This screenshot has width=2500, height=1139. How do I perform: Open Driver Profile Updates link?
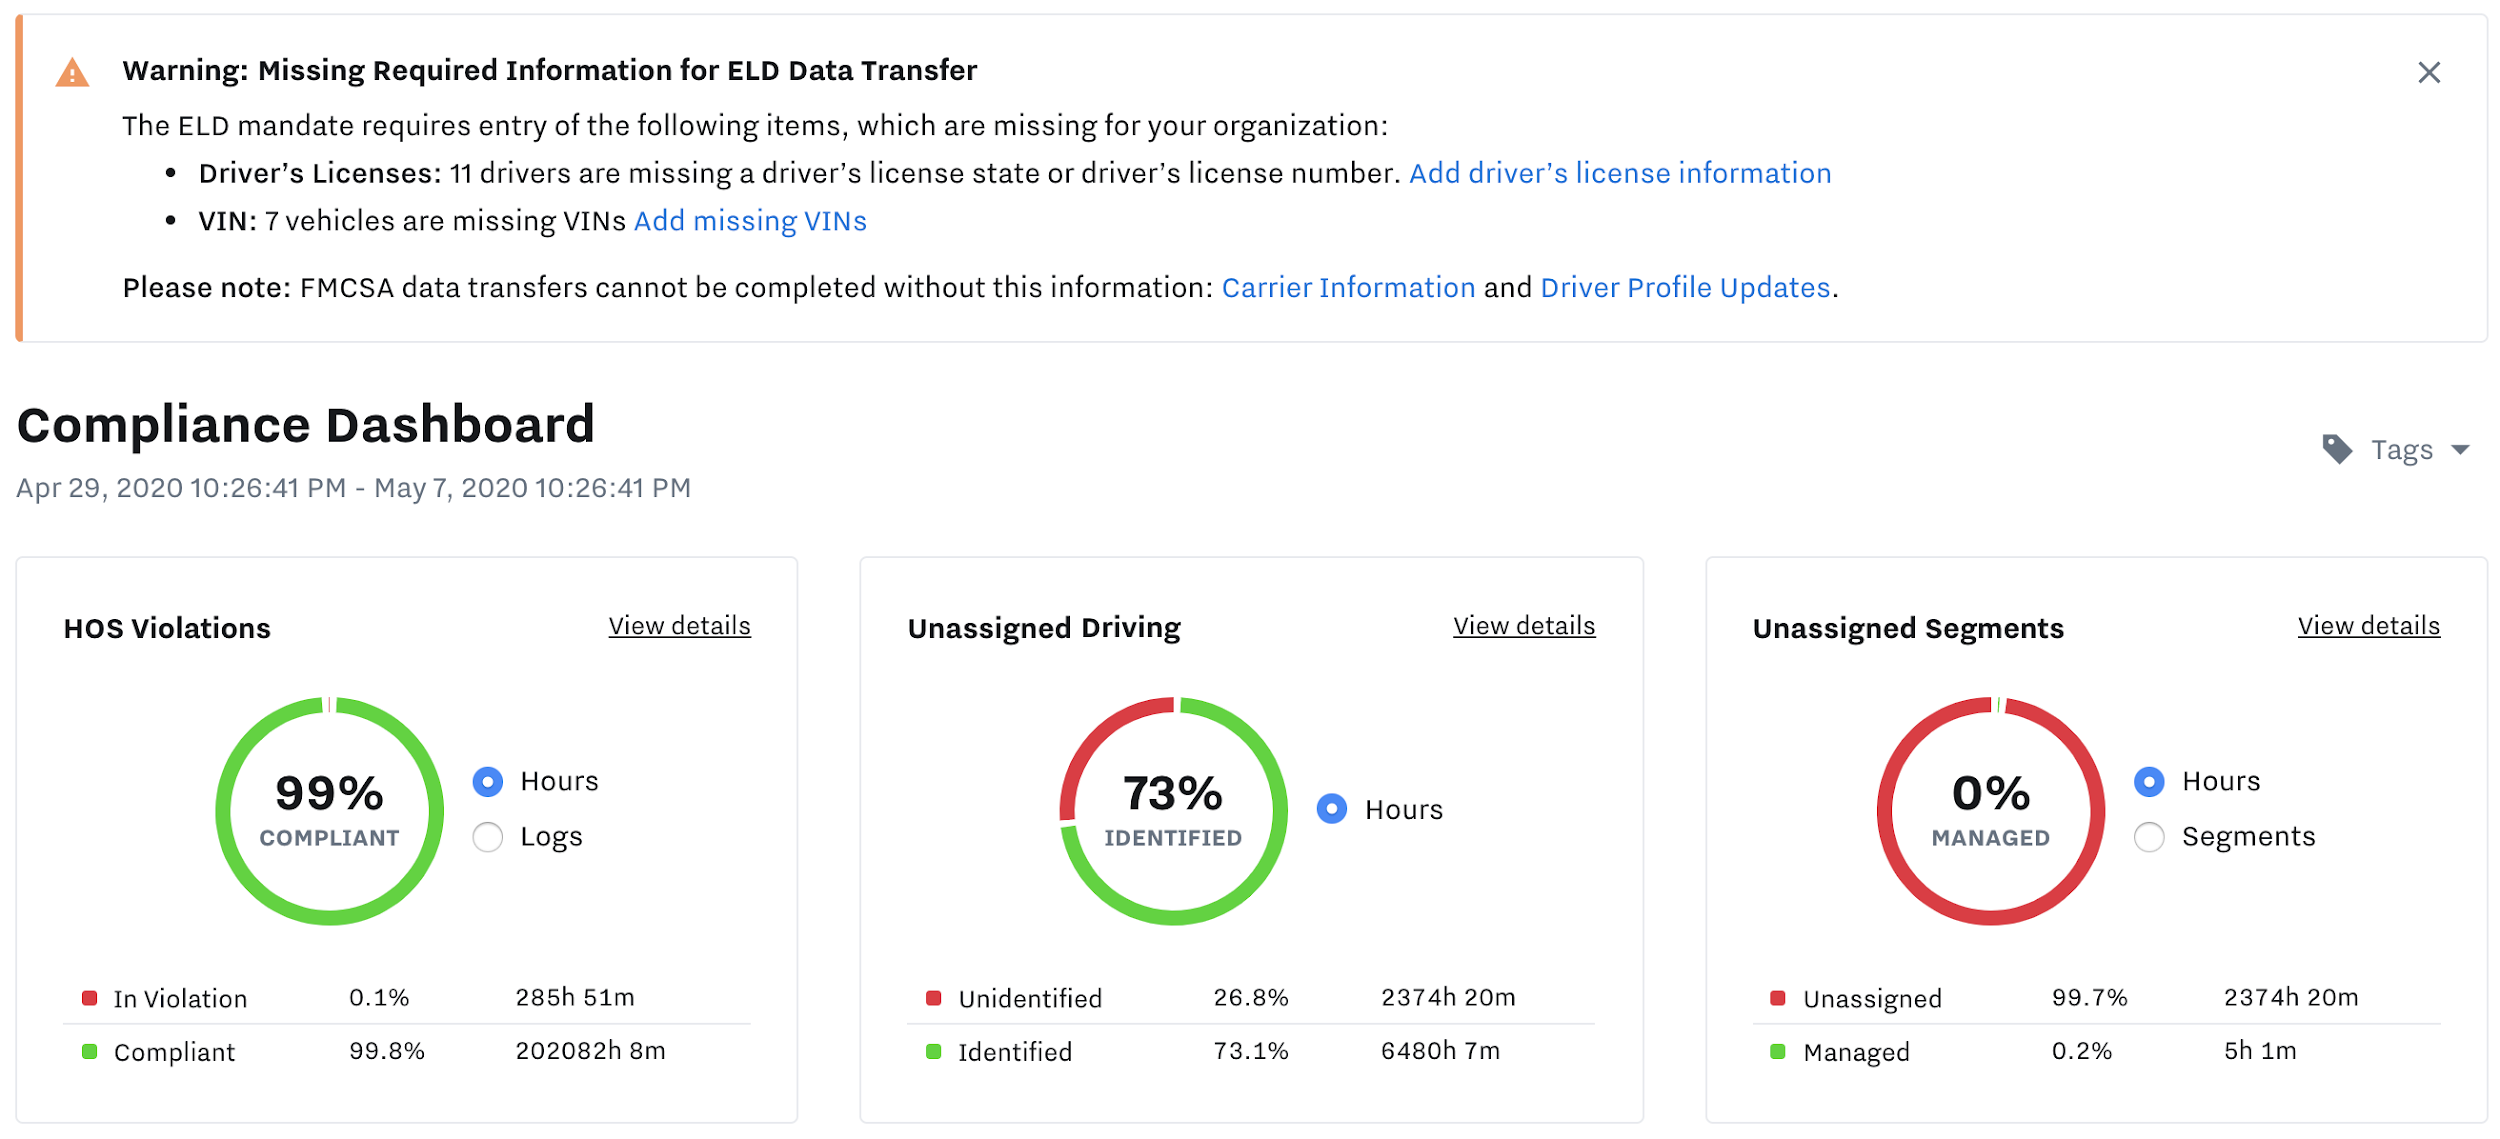click(1685, 287)
